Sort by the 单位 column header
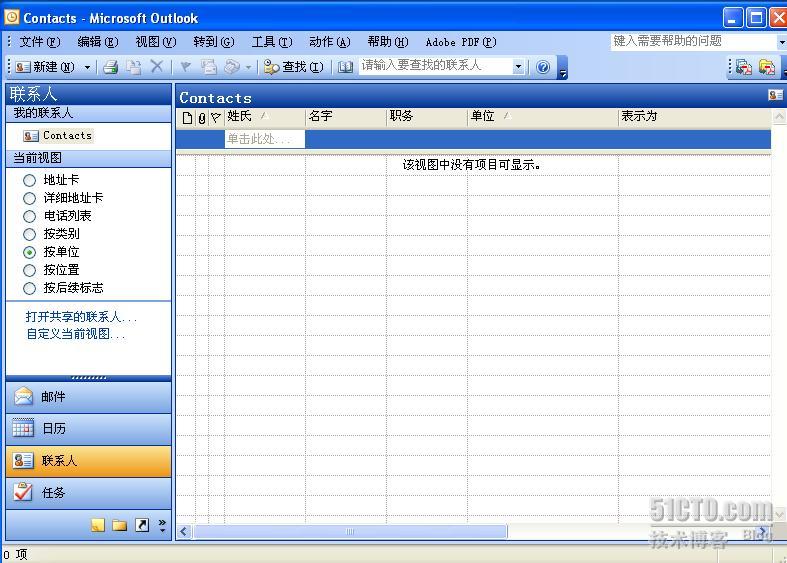The width and height of the screenshot is (787, 563). (x=543, y=117)
